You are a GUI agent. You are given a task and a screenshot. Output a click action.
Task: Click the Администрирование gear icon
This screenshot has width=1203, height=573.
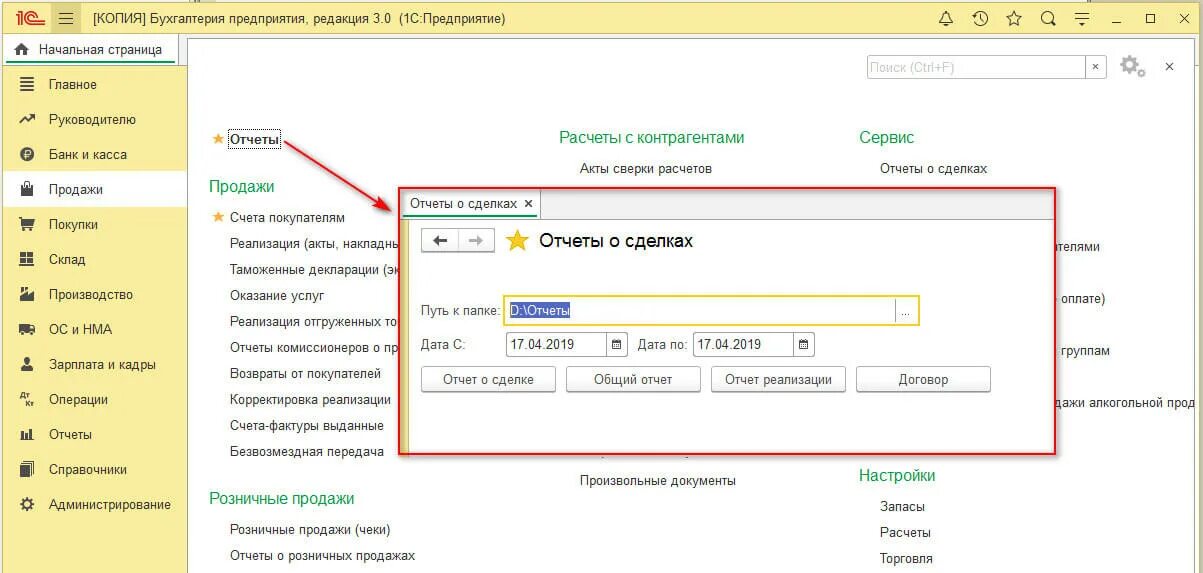coord(27,504)
